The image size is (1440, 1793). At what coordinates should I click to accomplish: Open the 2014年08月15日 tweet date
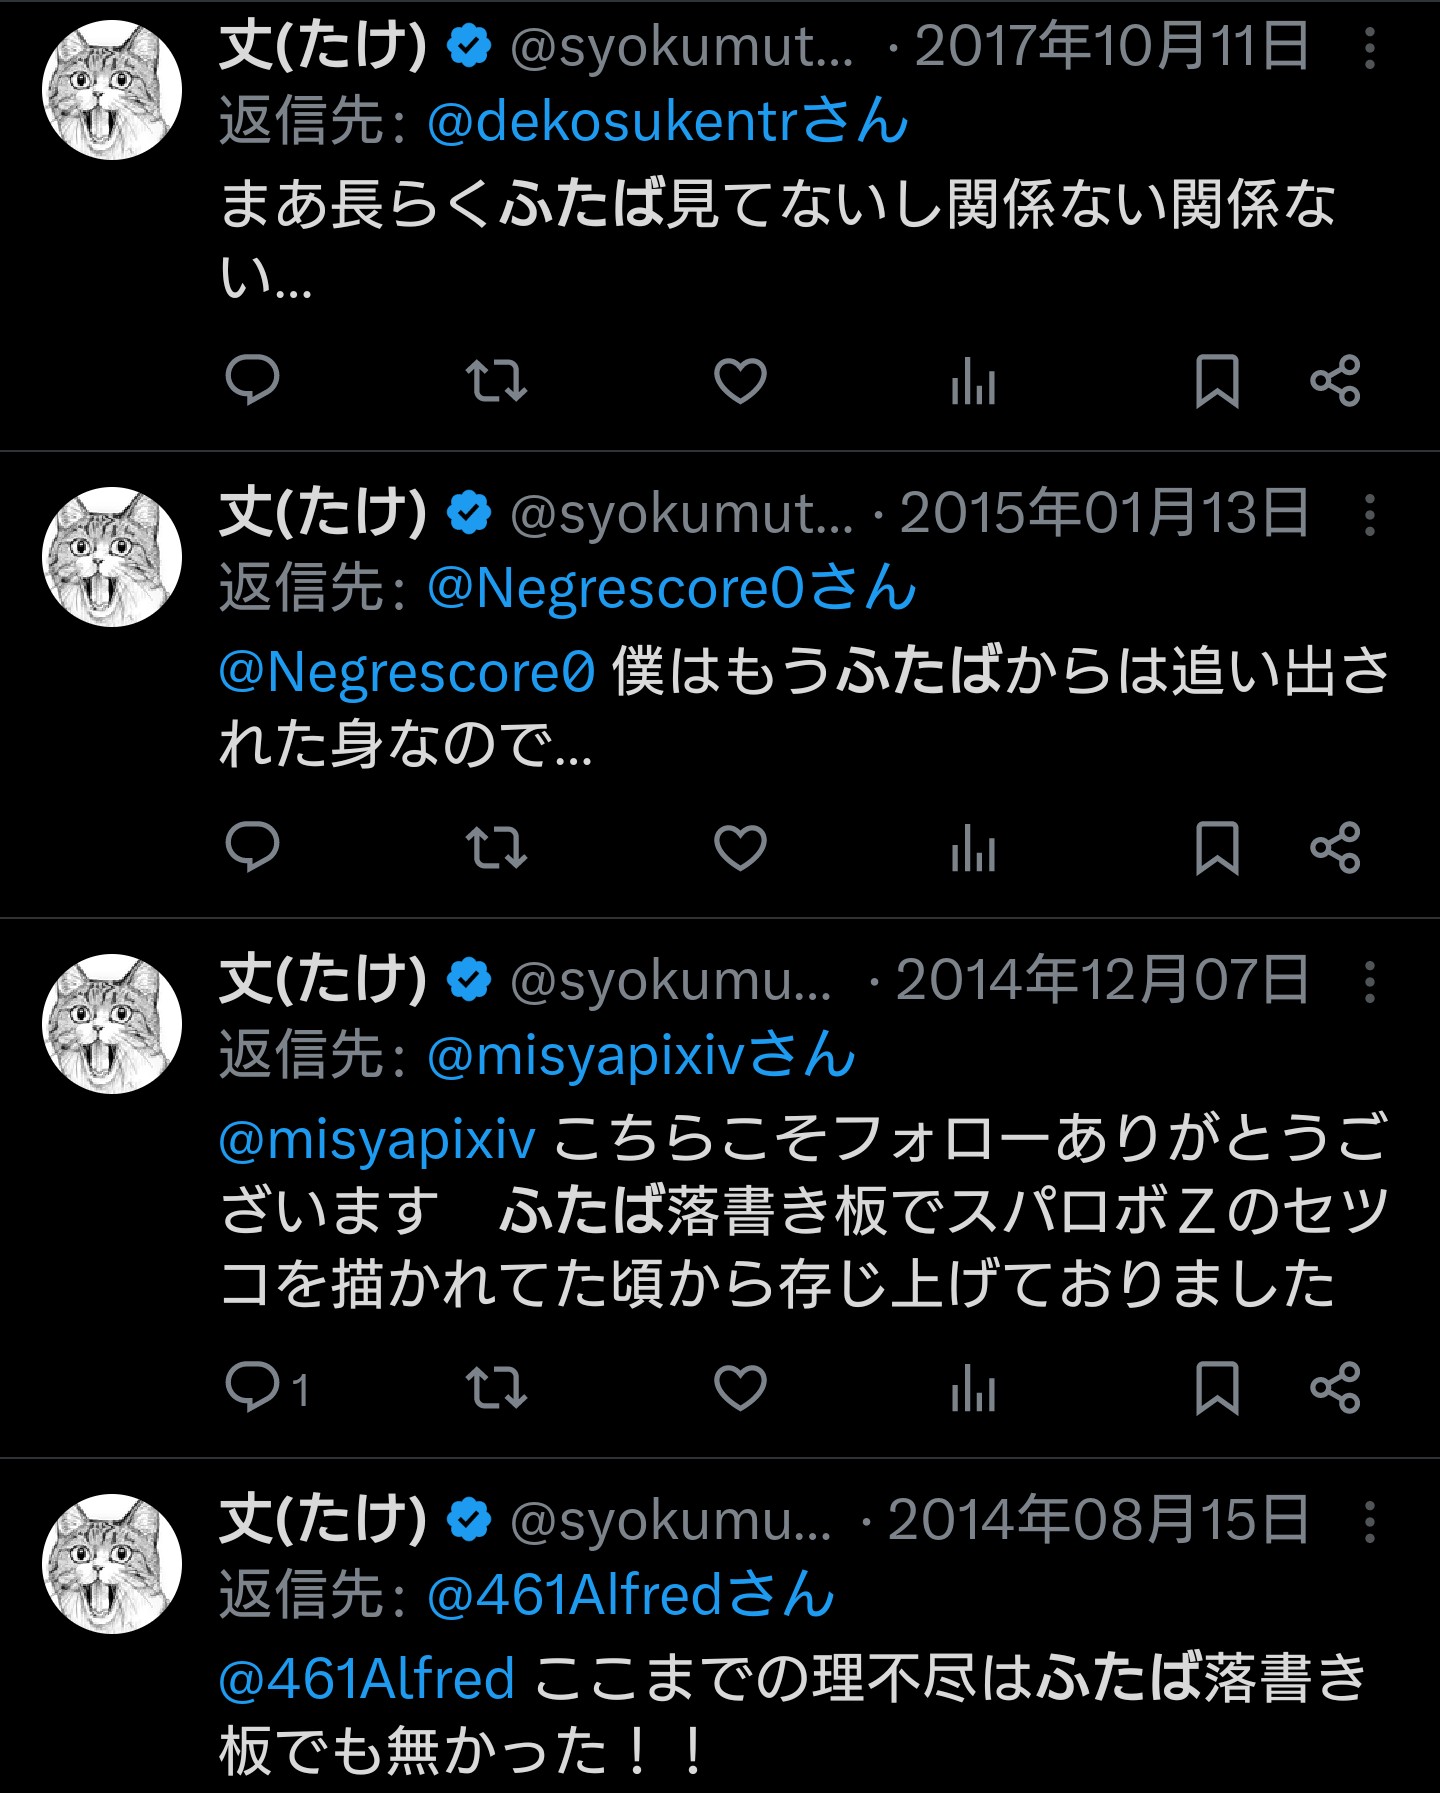[x=1097, y=1520]
